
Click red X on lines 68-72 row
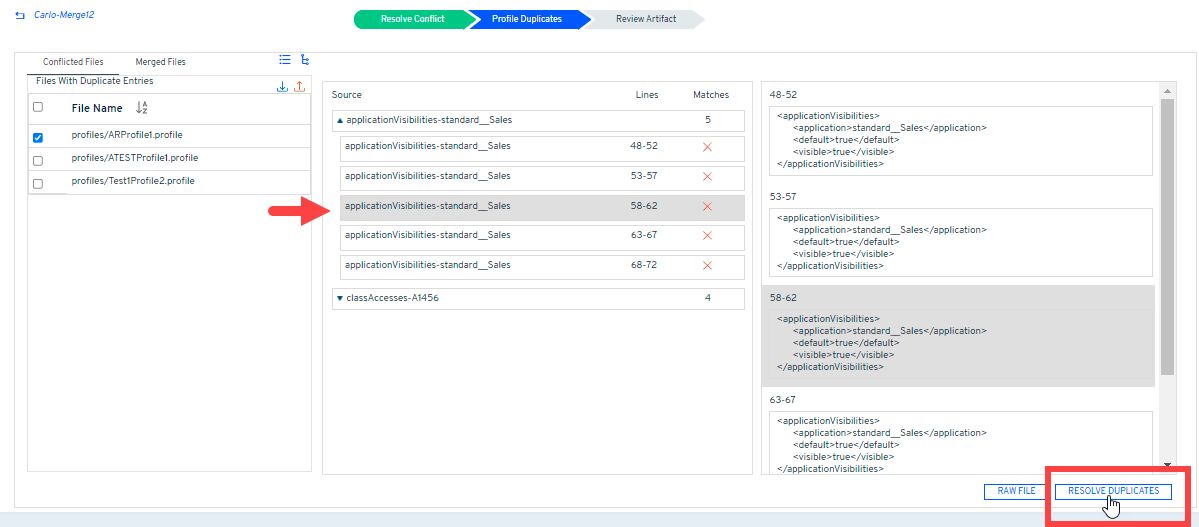coord(707,266)
